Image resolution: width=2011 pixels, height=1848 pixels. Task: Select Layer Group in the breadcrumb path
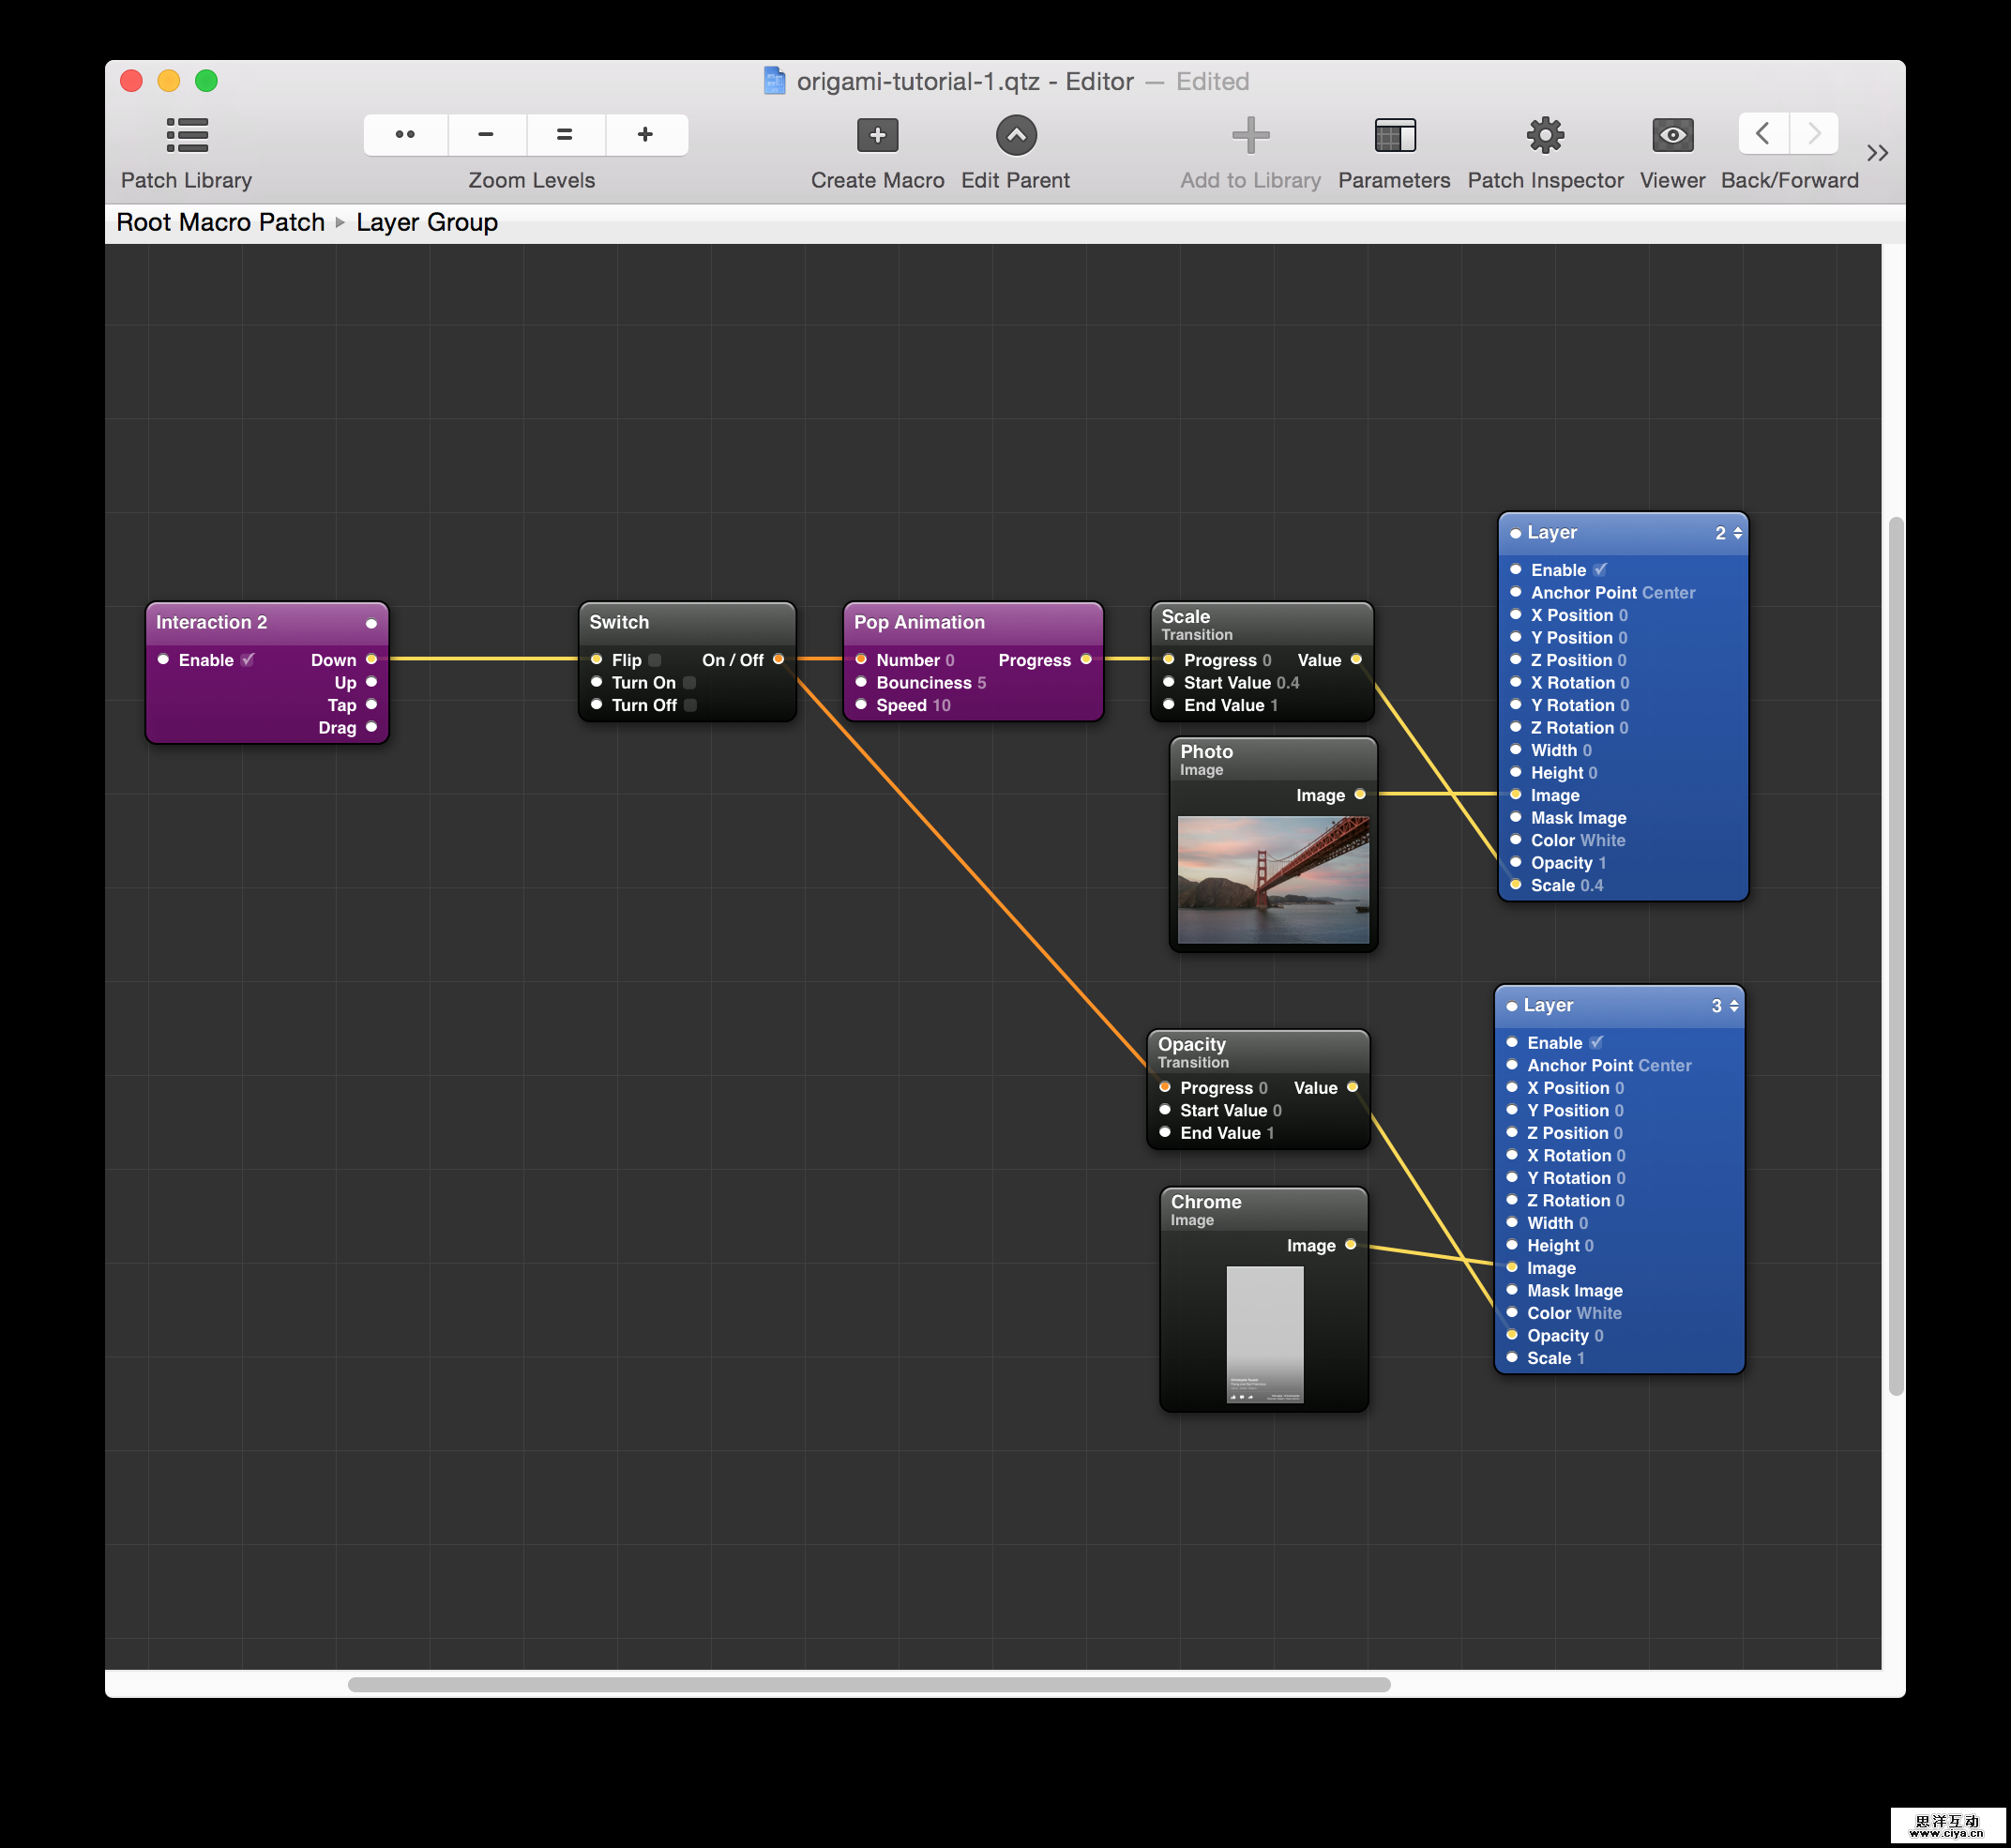tap(427, 222)
